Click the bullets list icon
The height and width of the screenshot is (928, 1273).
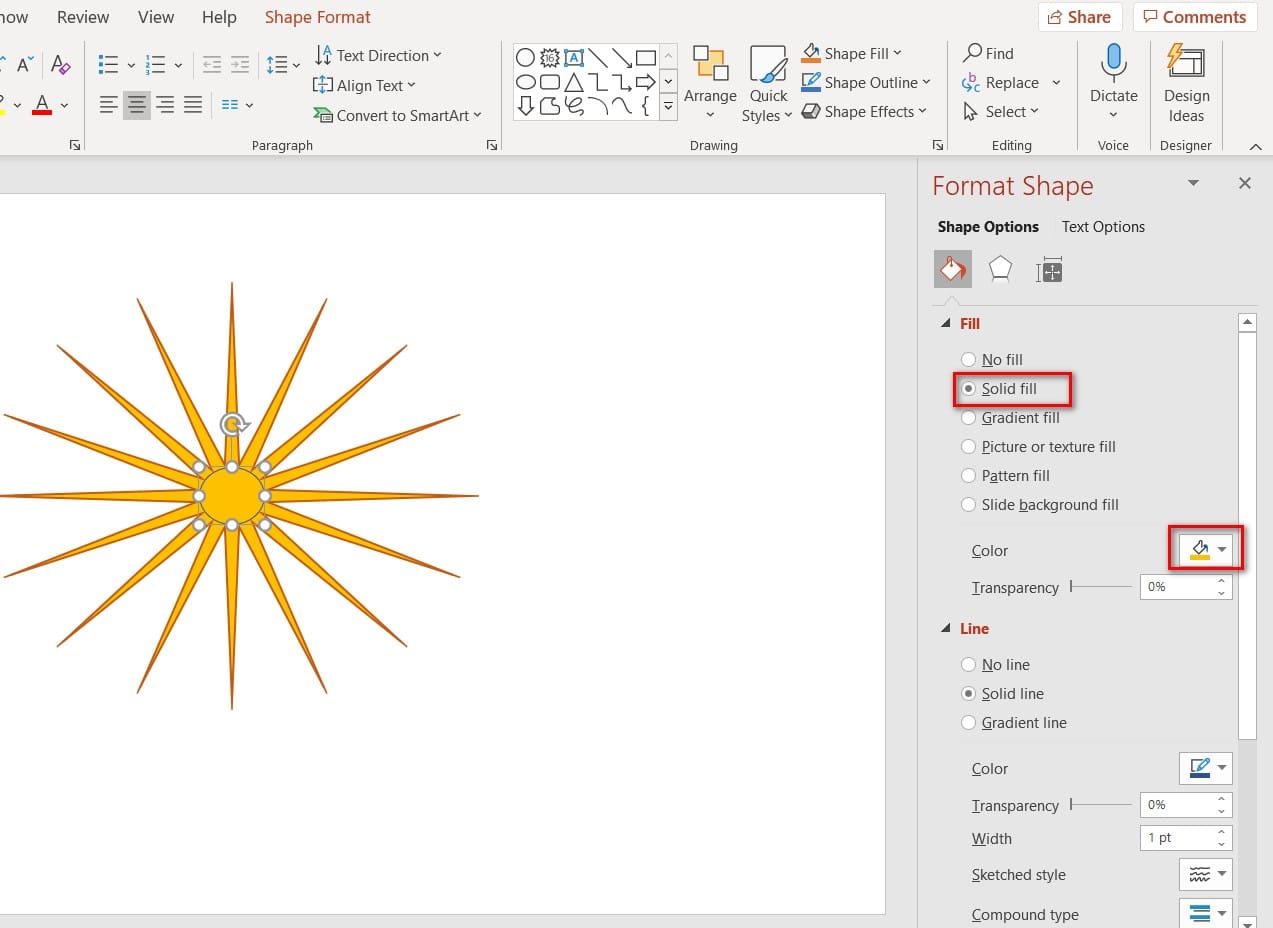click(x=108, y=65)
